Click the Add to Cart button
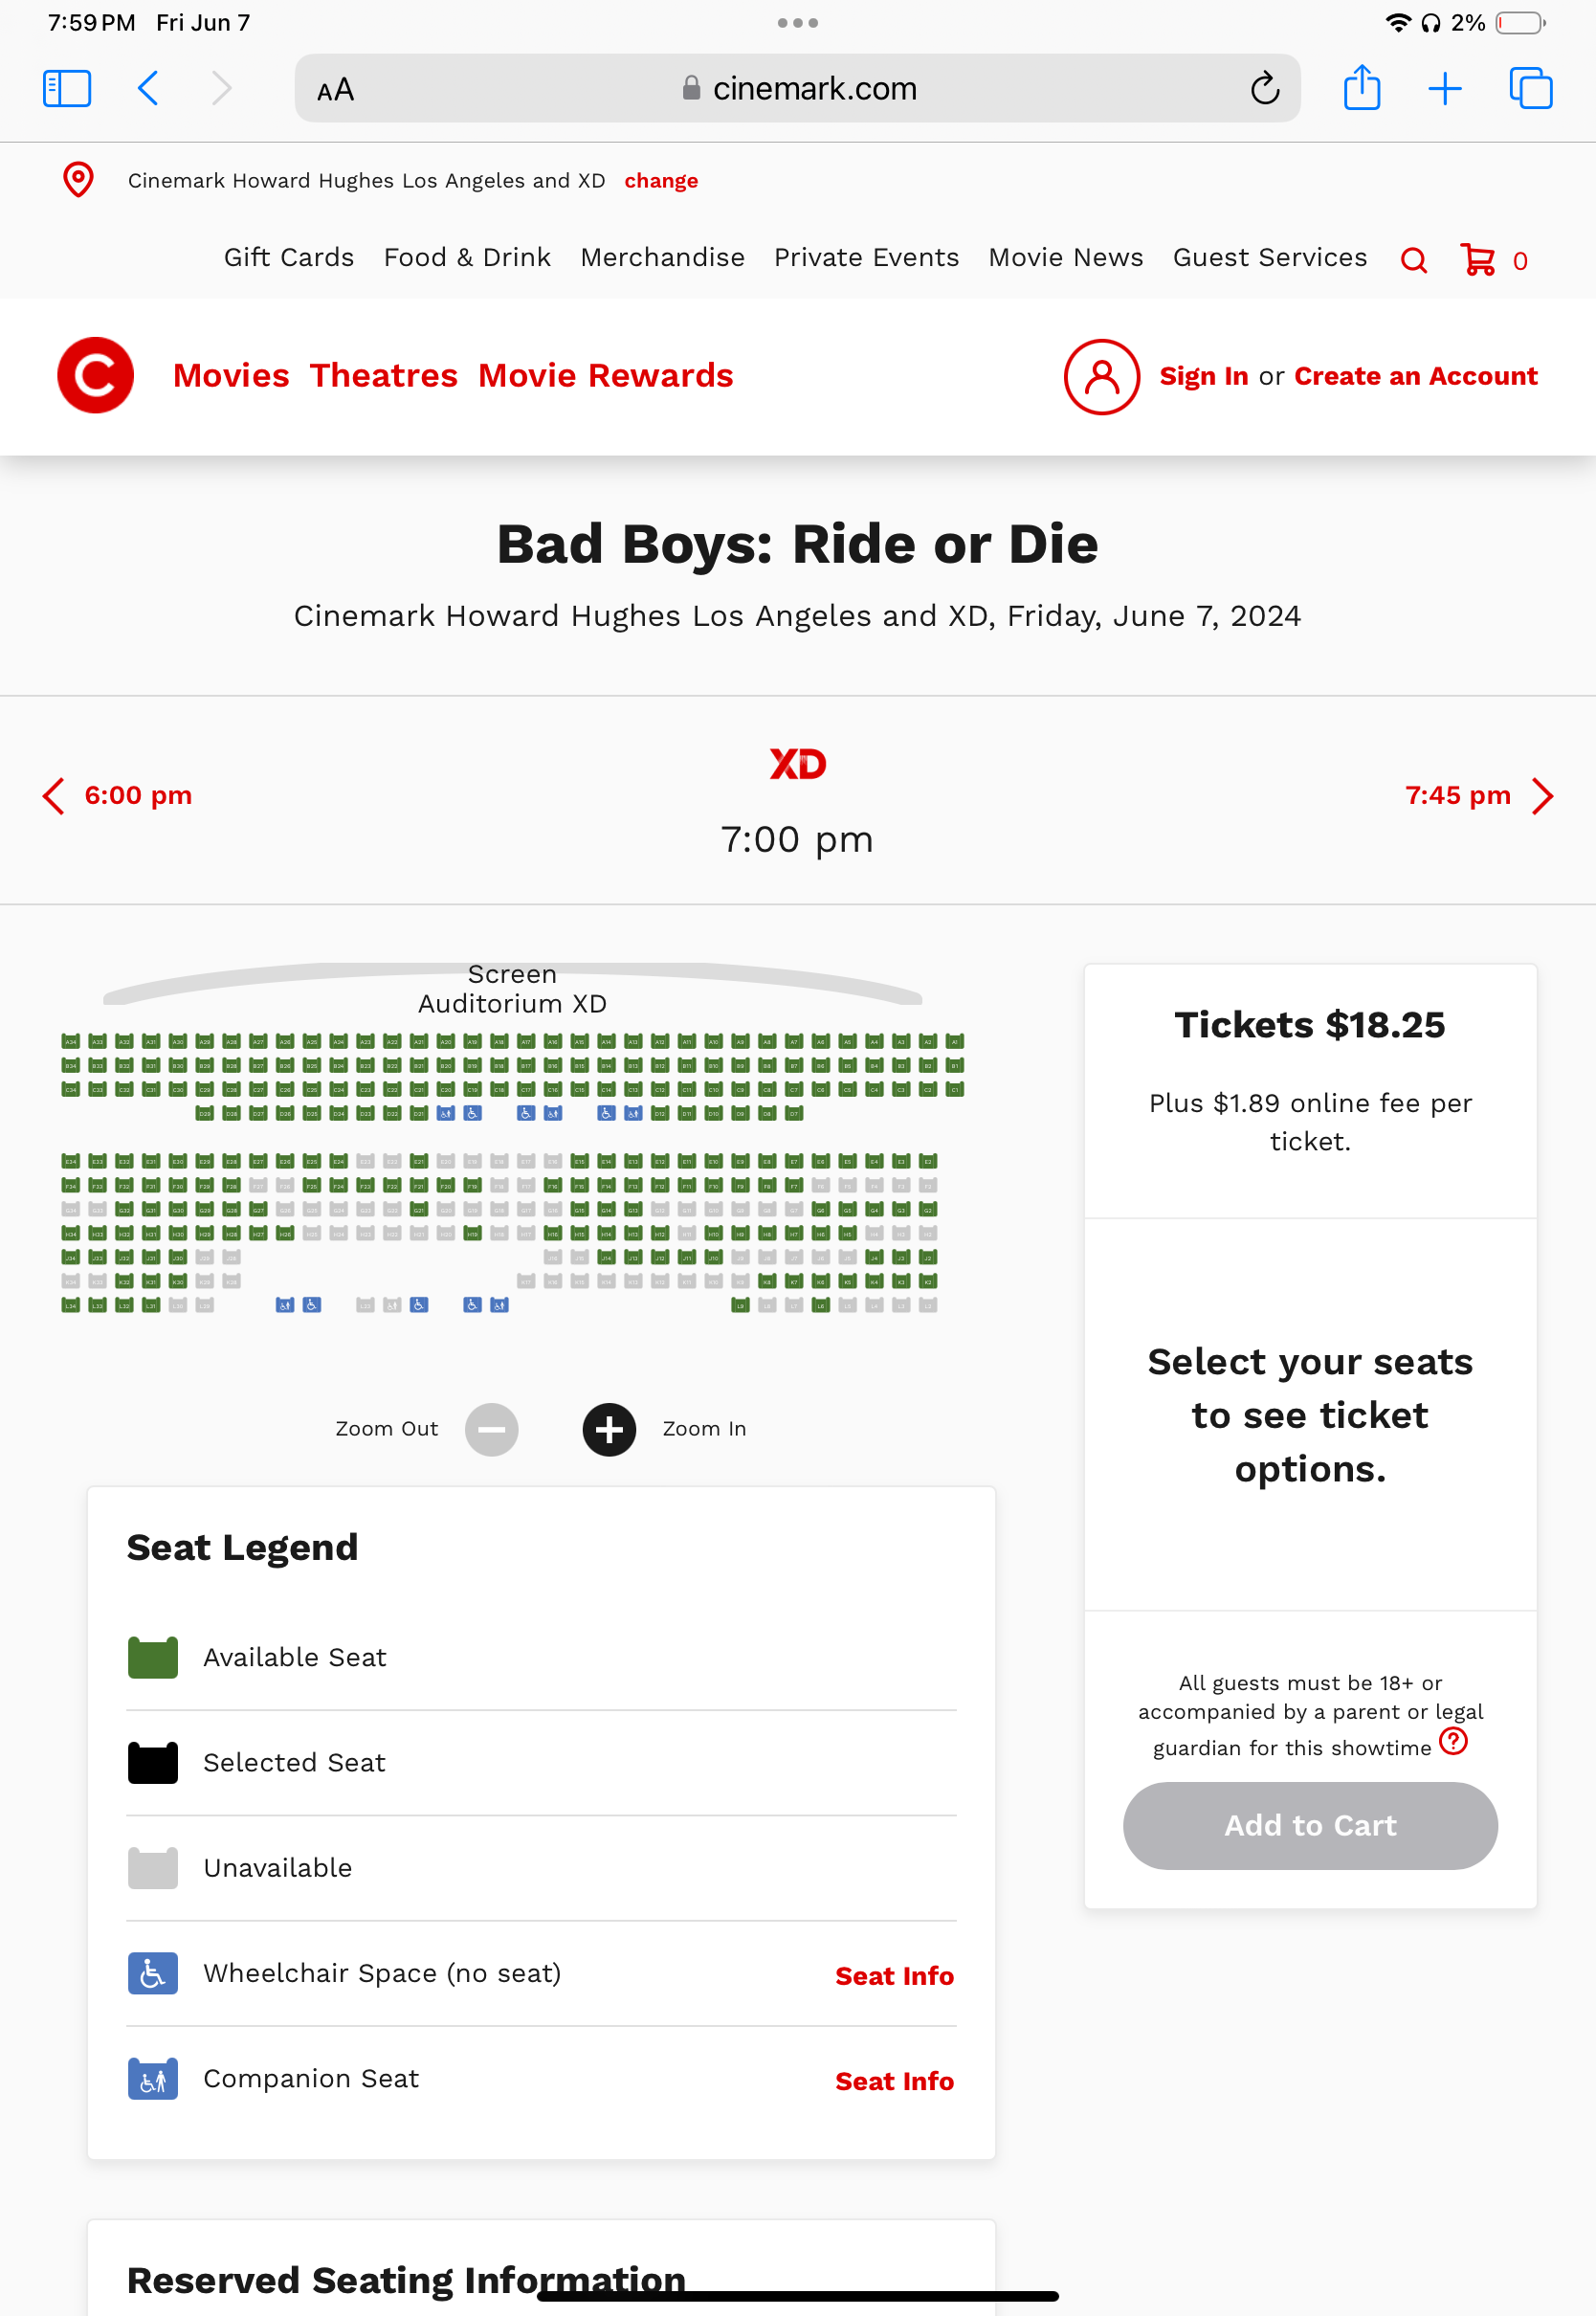1596x2316 pixels. 1310,1826
